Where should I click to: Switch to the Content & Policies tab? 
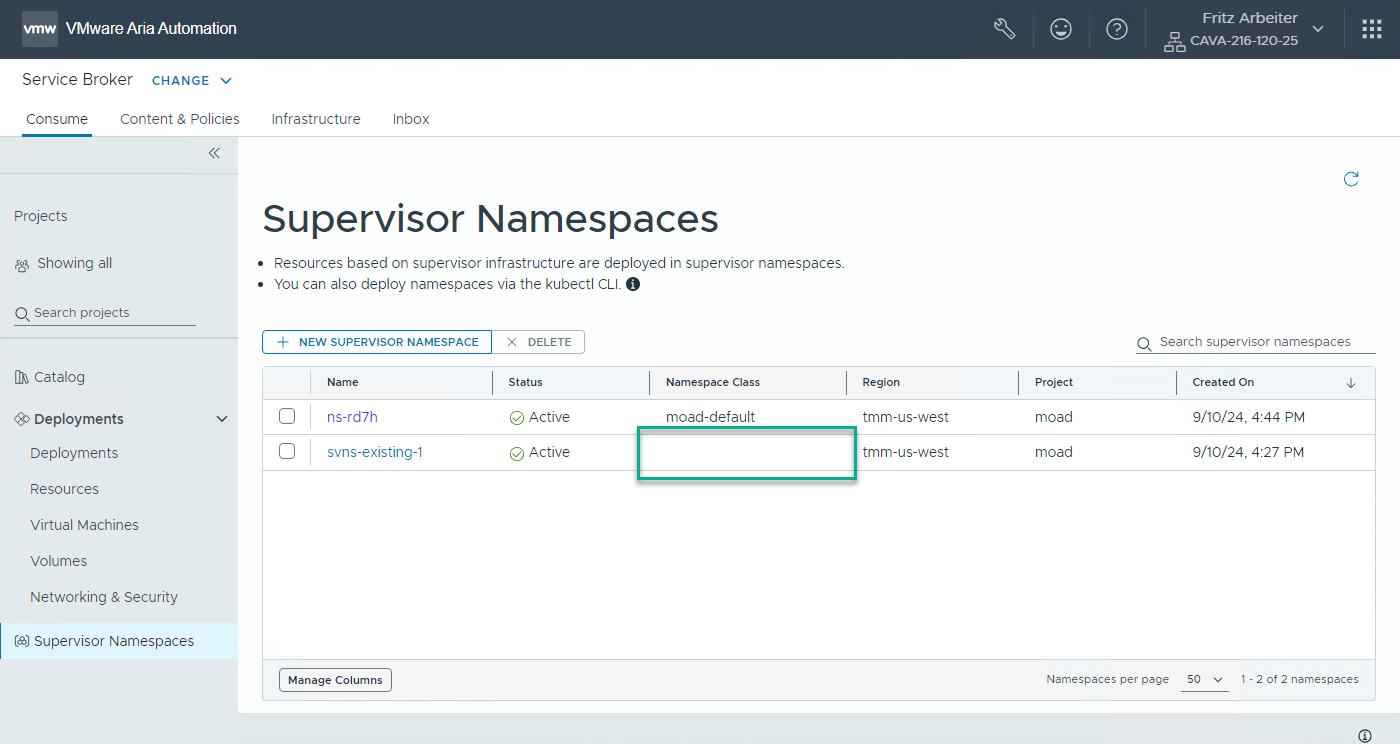point(180,119)
